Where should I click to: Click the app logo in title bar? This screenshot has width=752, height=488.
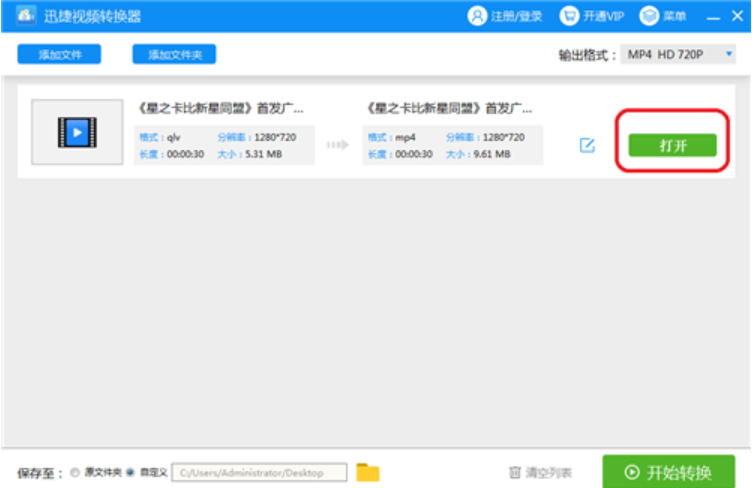coord(26,16)
